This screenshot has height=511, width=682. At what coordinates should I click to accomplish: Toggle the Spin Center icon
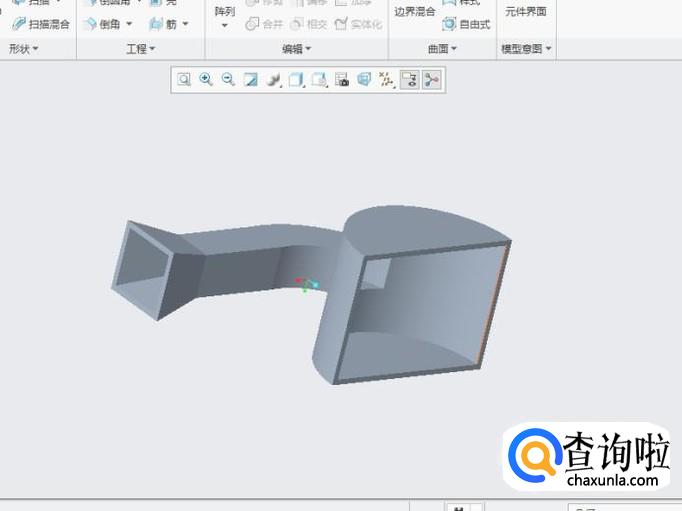coord(431,80)
